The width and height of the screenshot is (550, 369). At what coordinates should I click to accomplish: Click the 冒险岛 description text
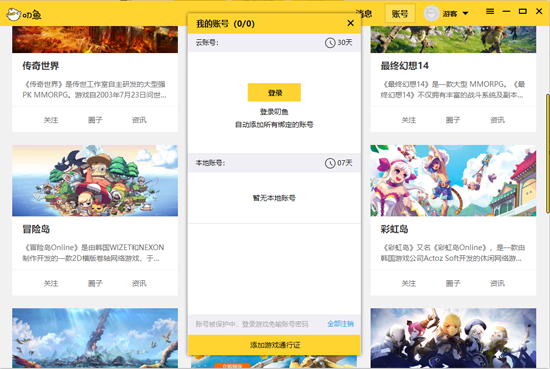click(93, 253)
